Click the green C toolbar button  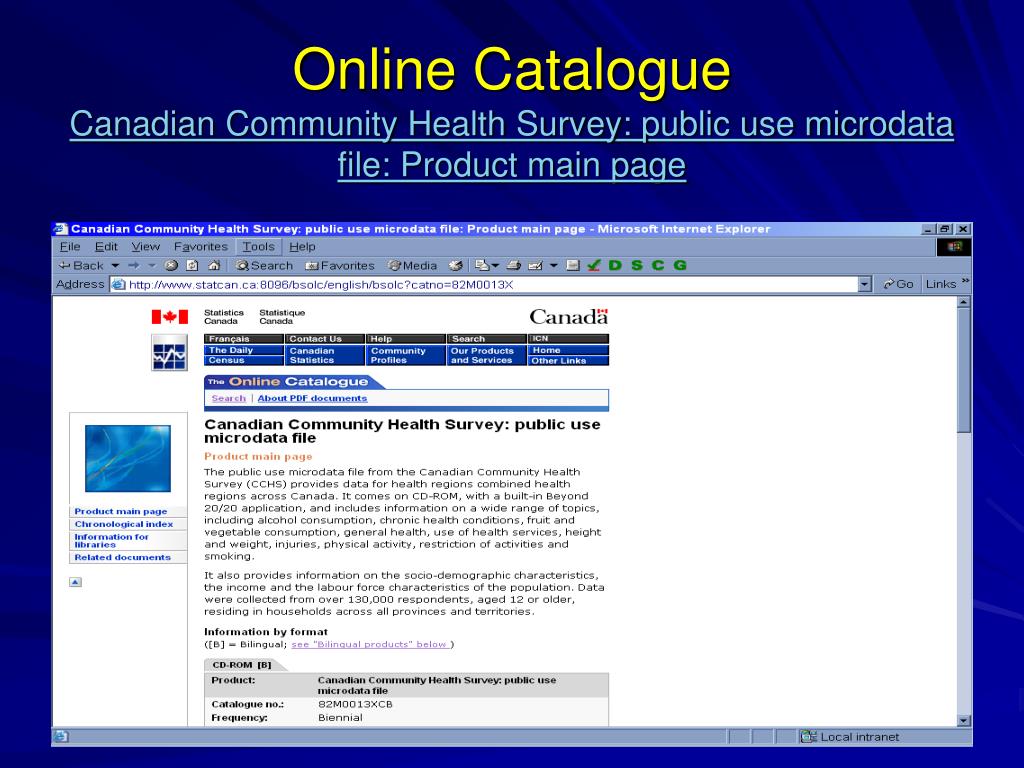pos(658,265)
